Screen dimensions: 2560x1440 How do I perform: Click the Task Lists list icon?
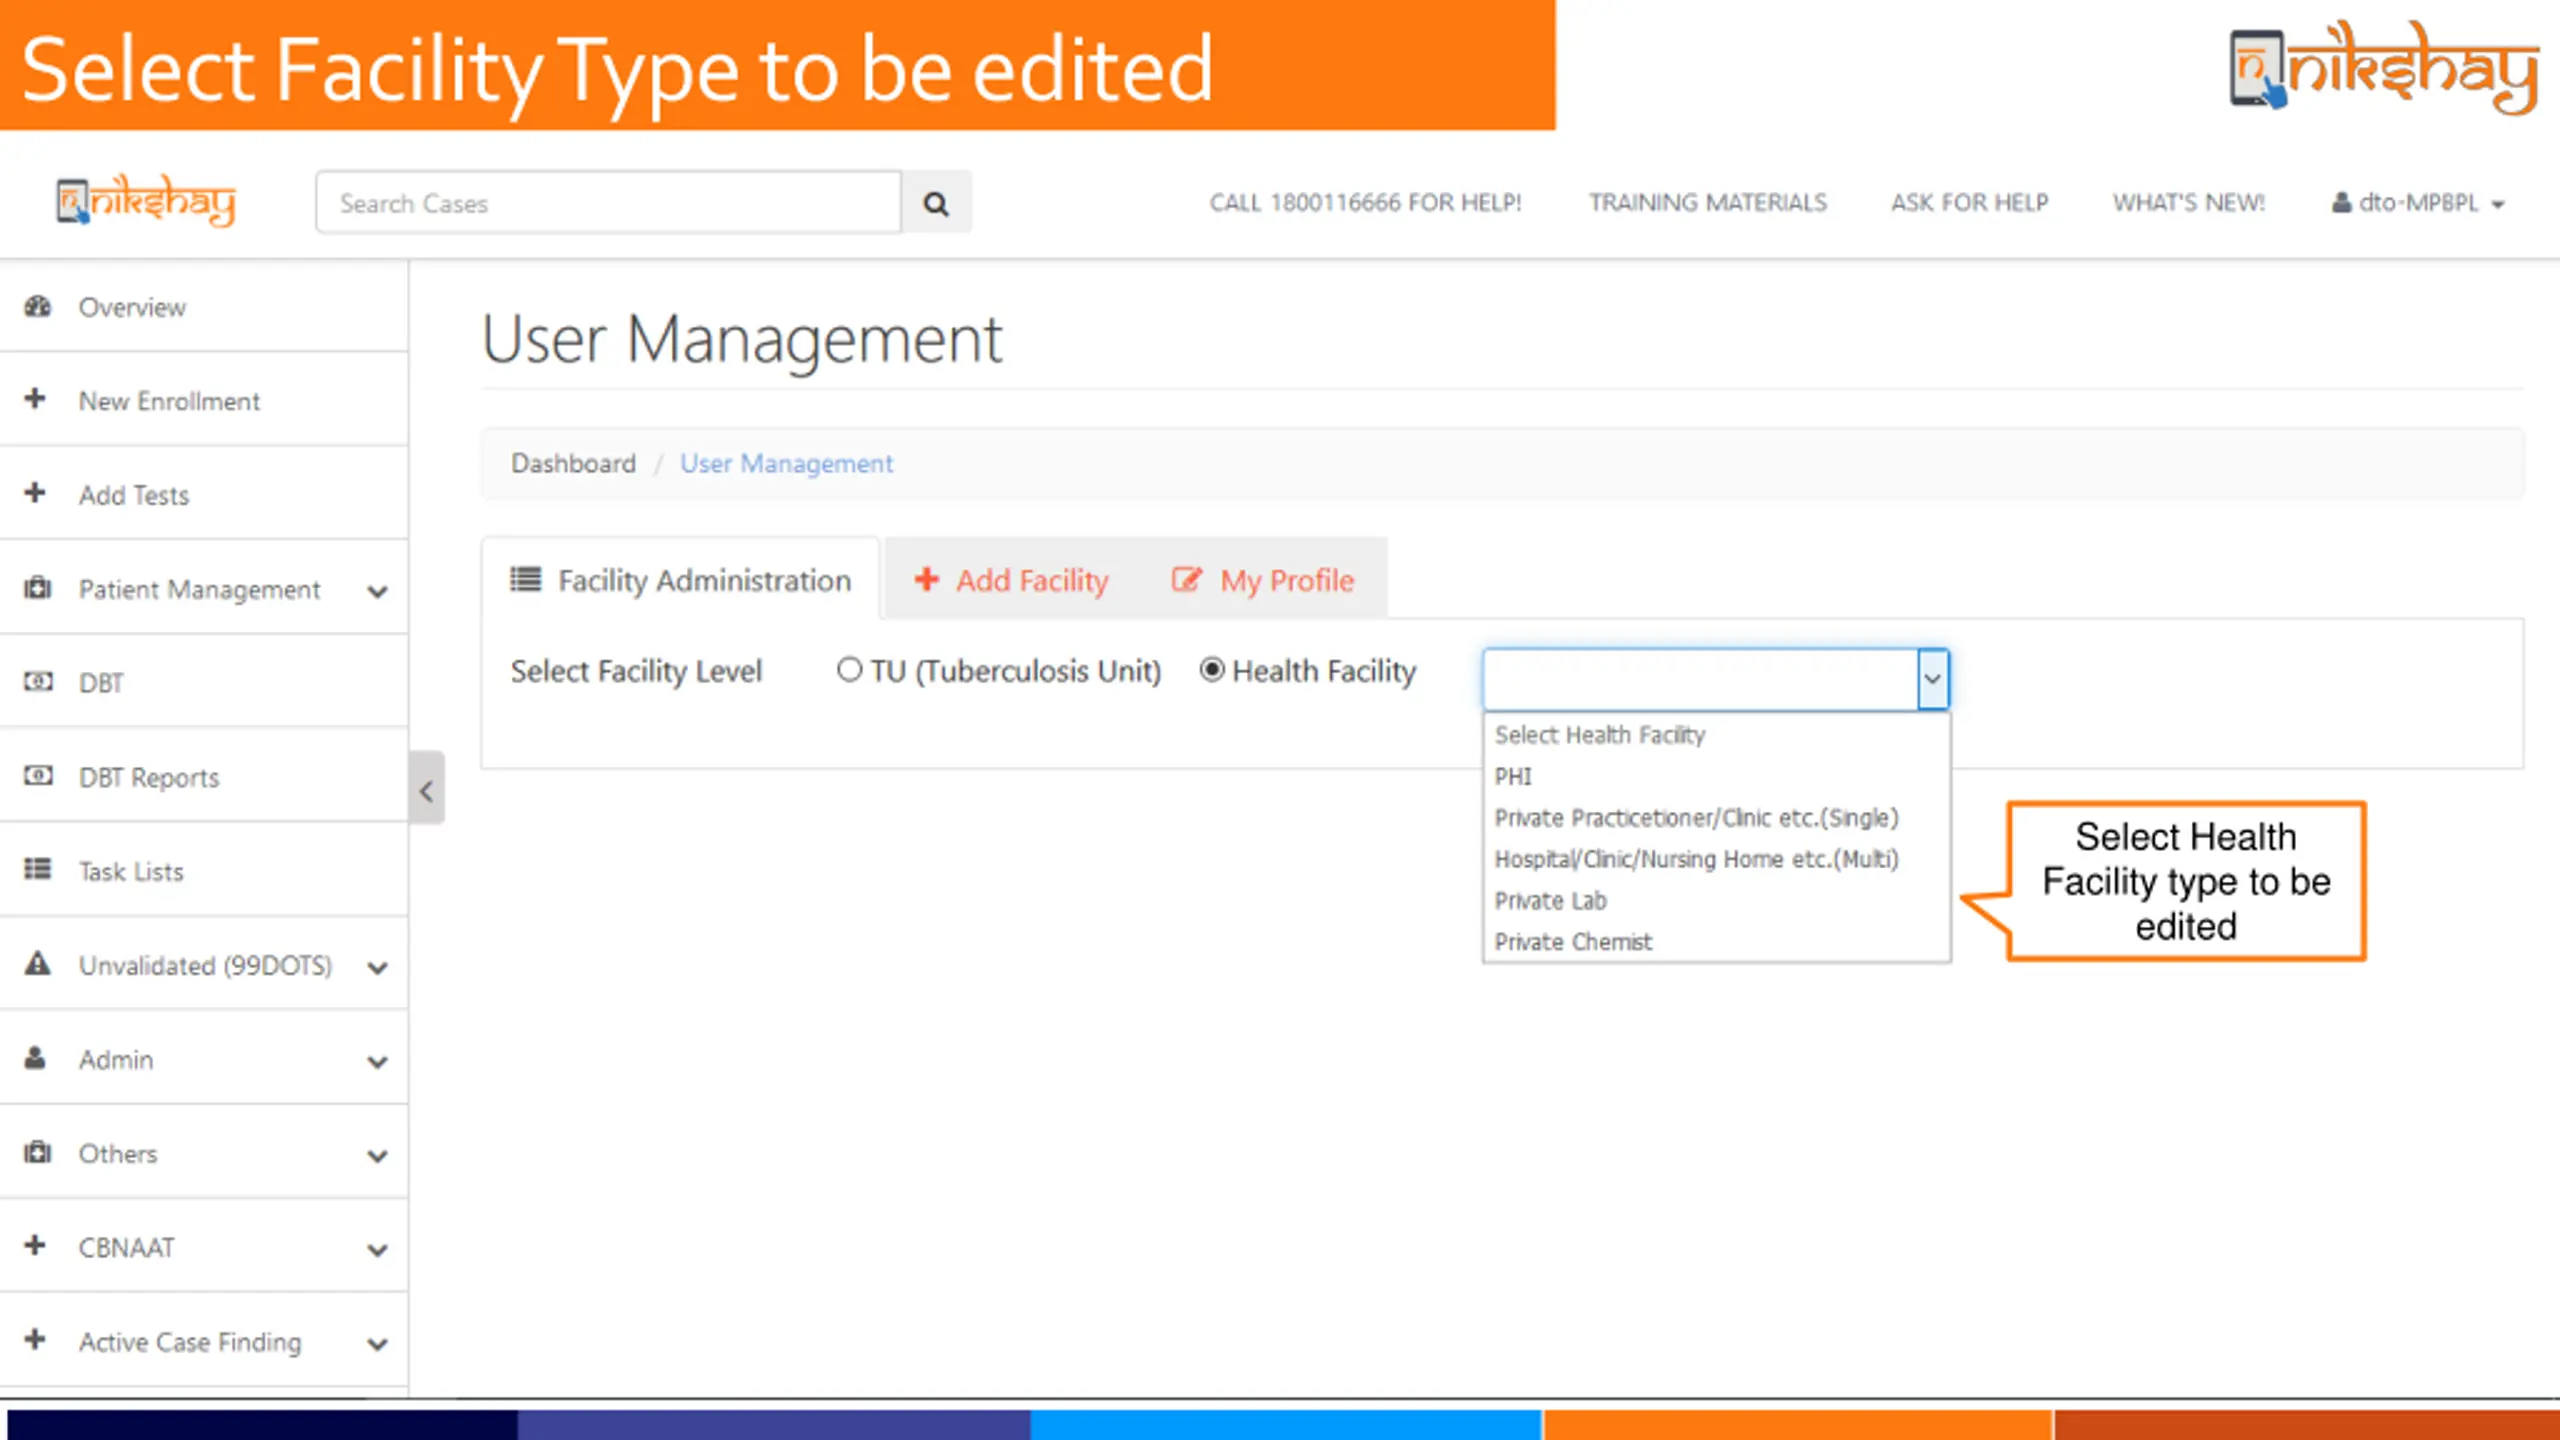(x=38, y=870)
